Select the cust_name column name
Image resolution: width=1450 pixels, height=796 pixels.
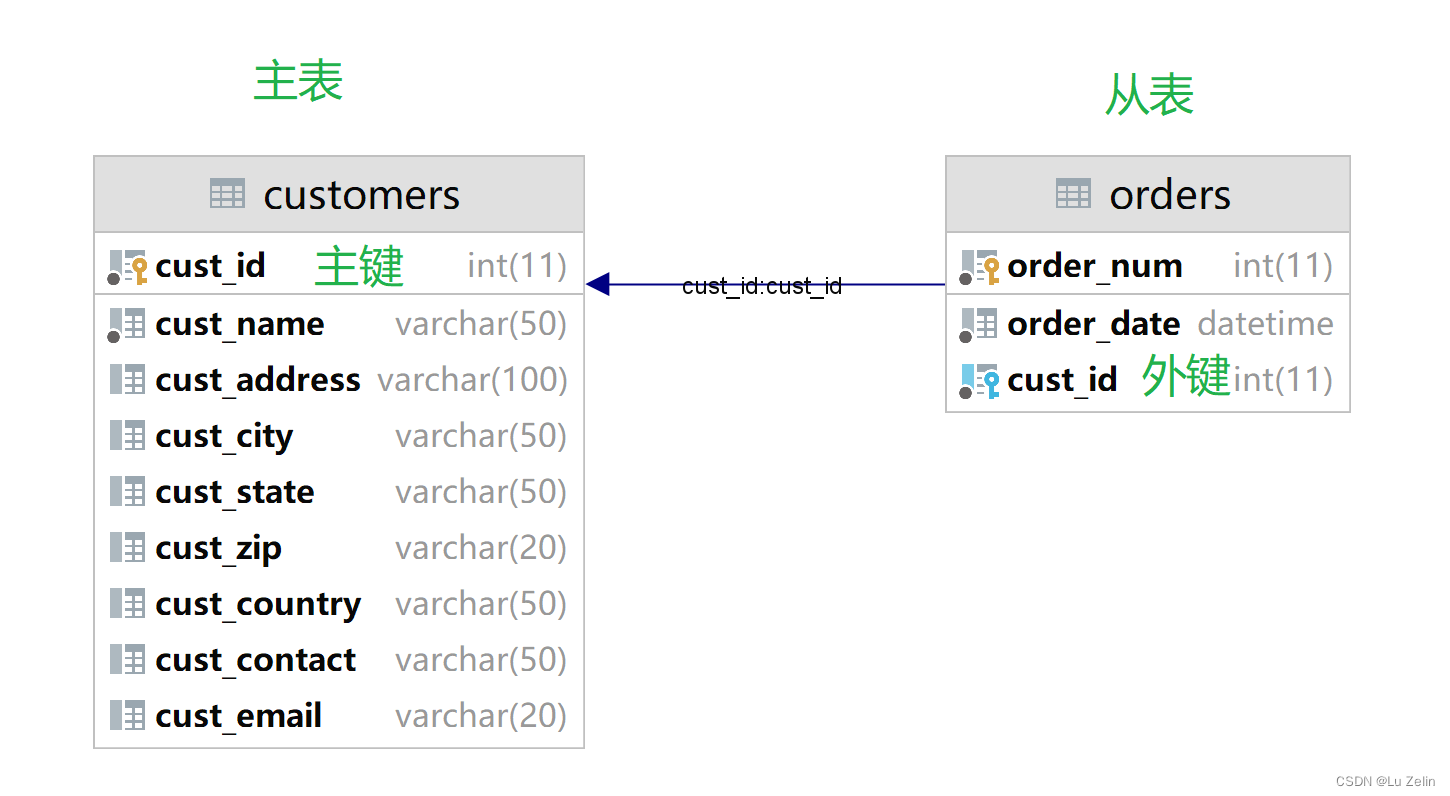tap(240, 324)
